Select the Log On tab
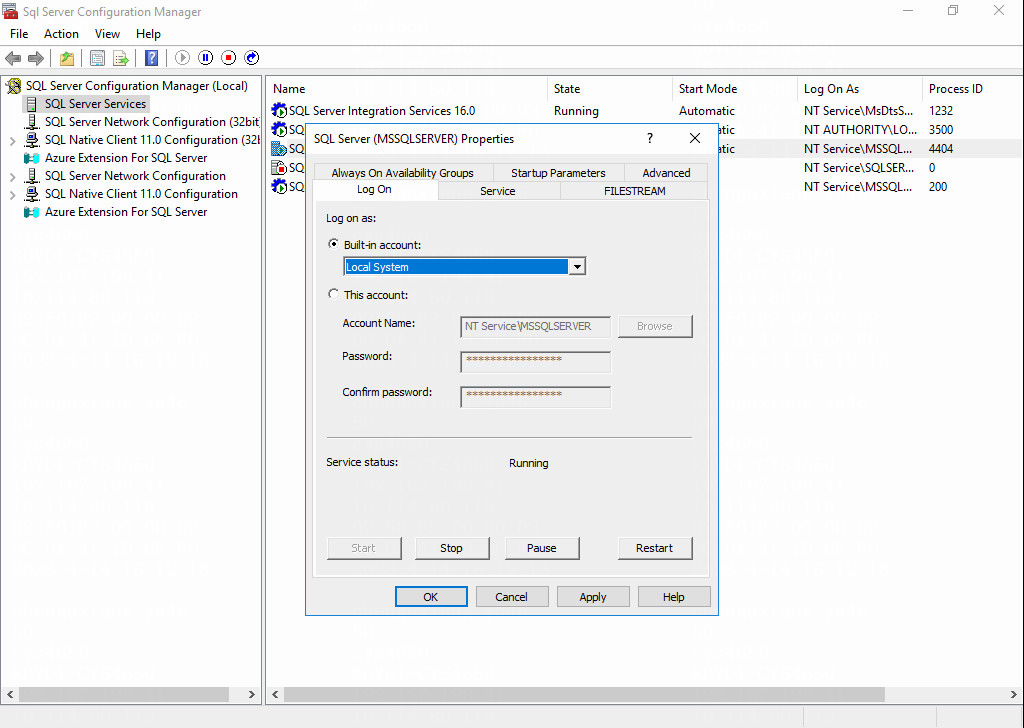 tap(375, 189)
